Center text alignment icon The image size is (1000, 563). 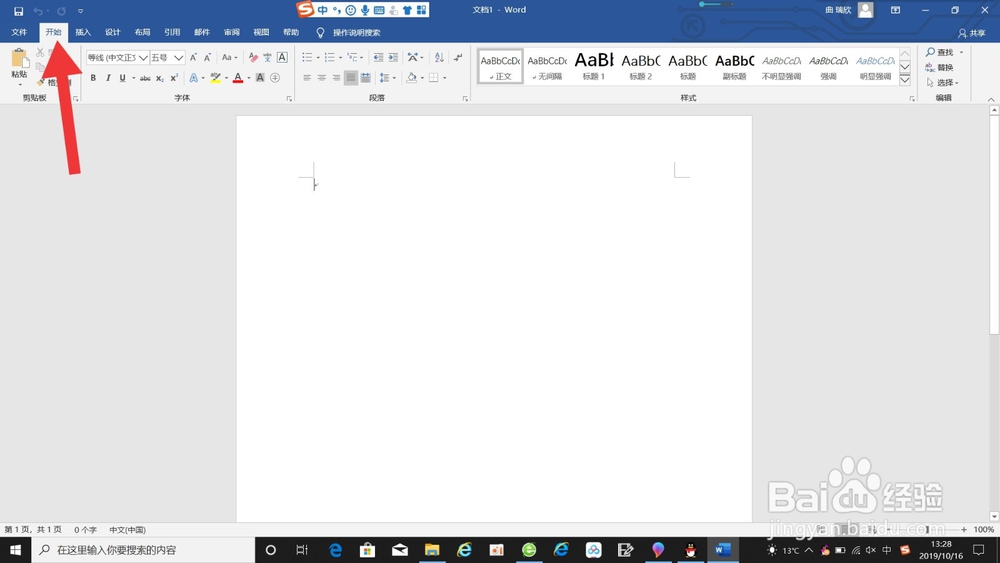(x=322, y=78)
